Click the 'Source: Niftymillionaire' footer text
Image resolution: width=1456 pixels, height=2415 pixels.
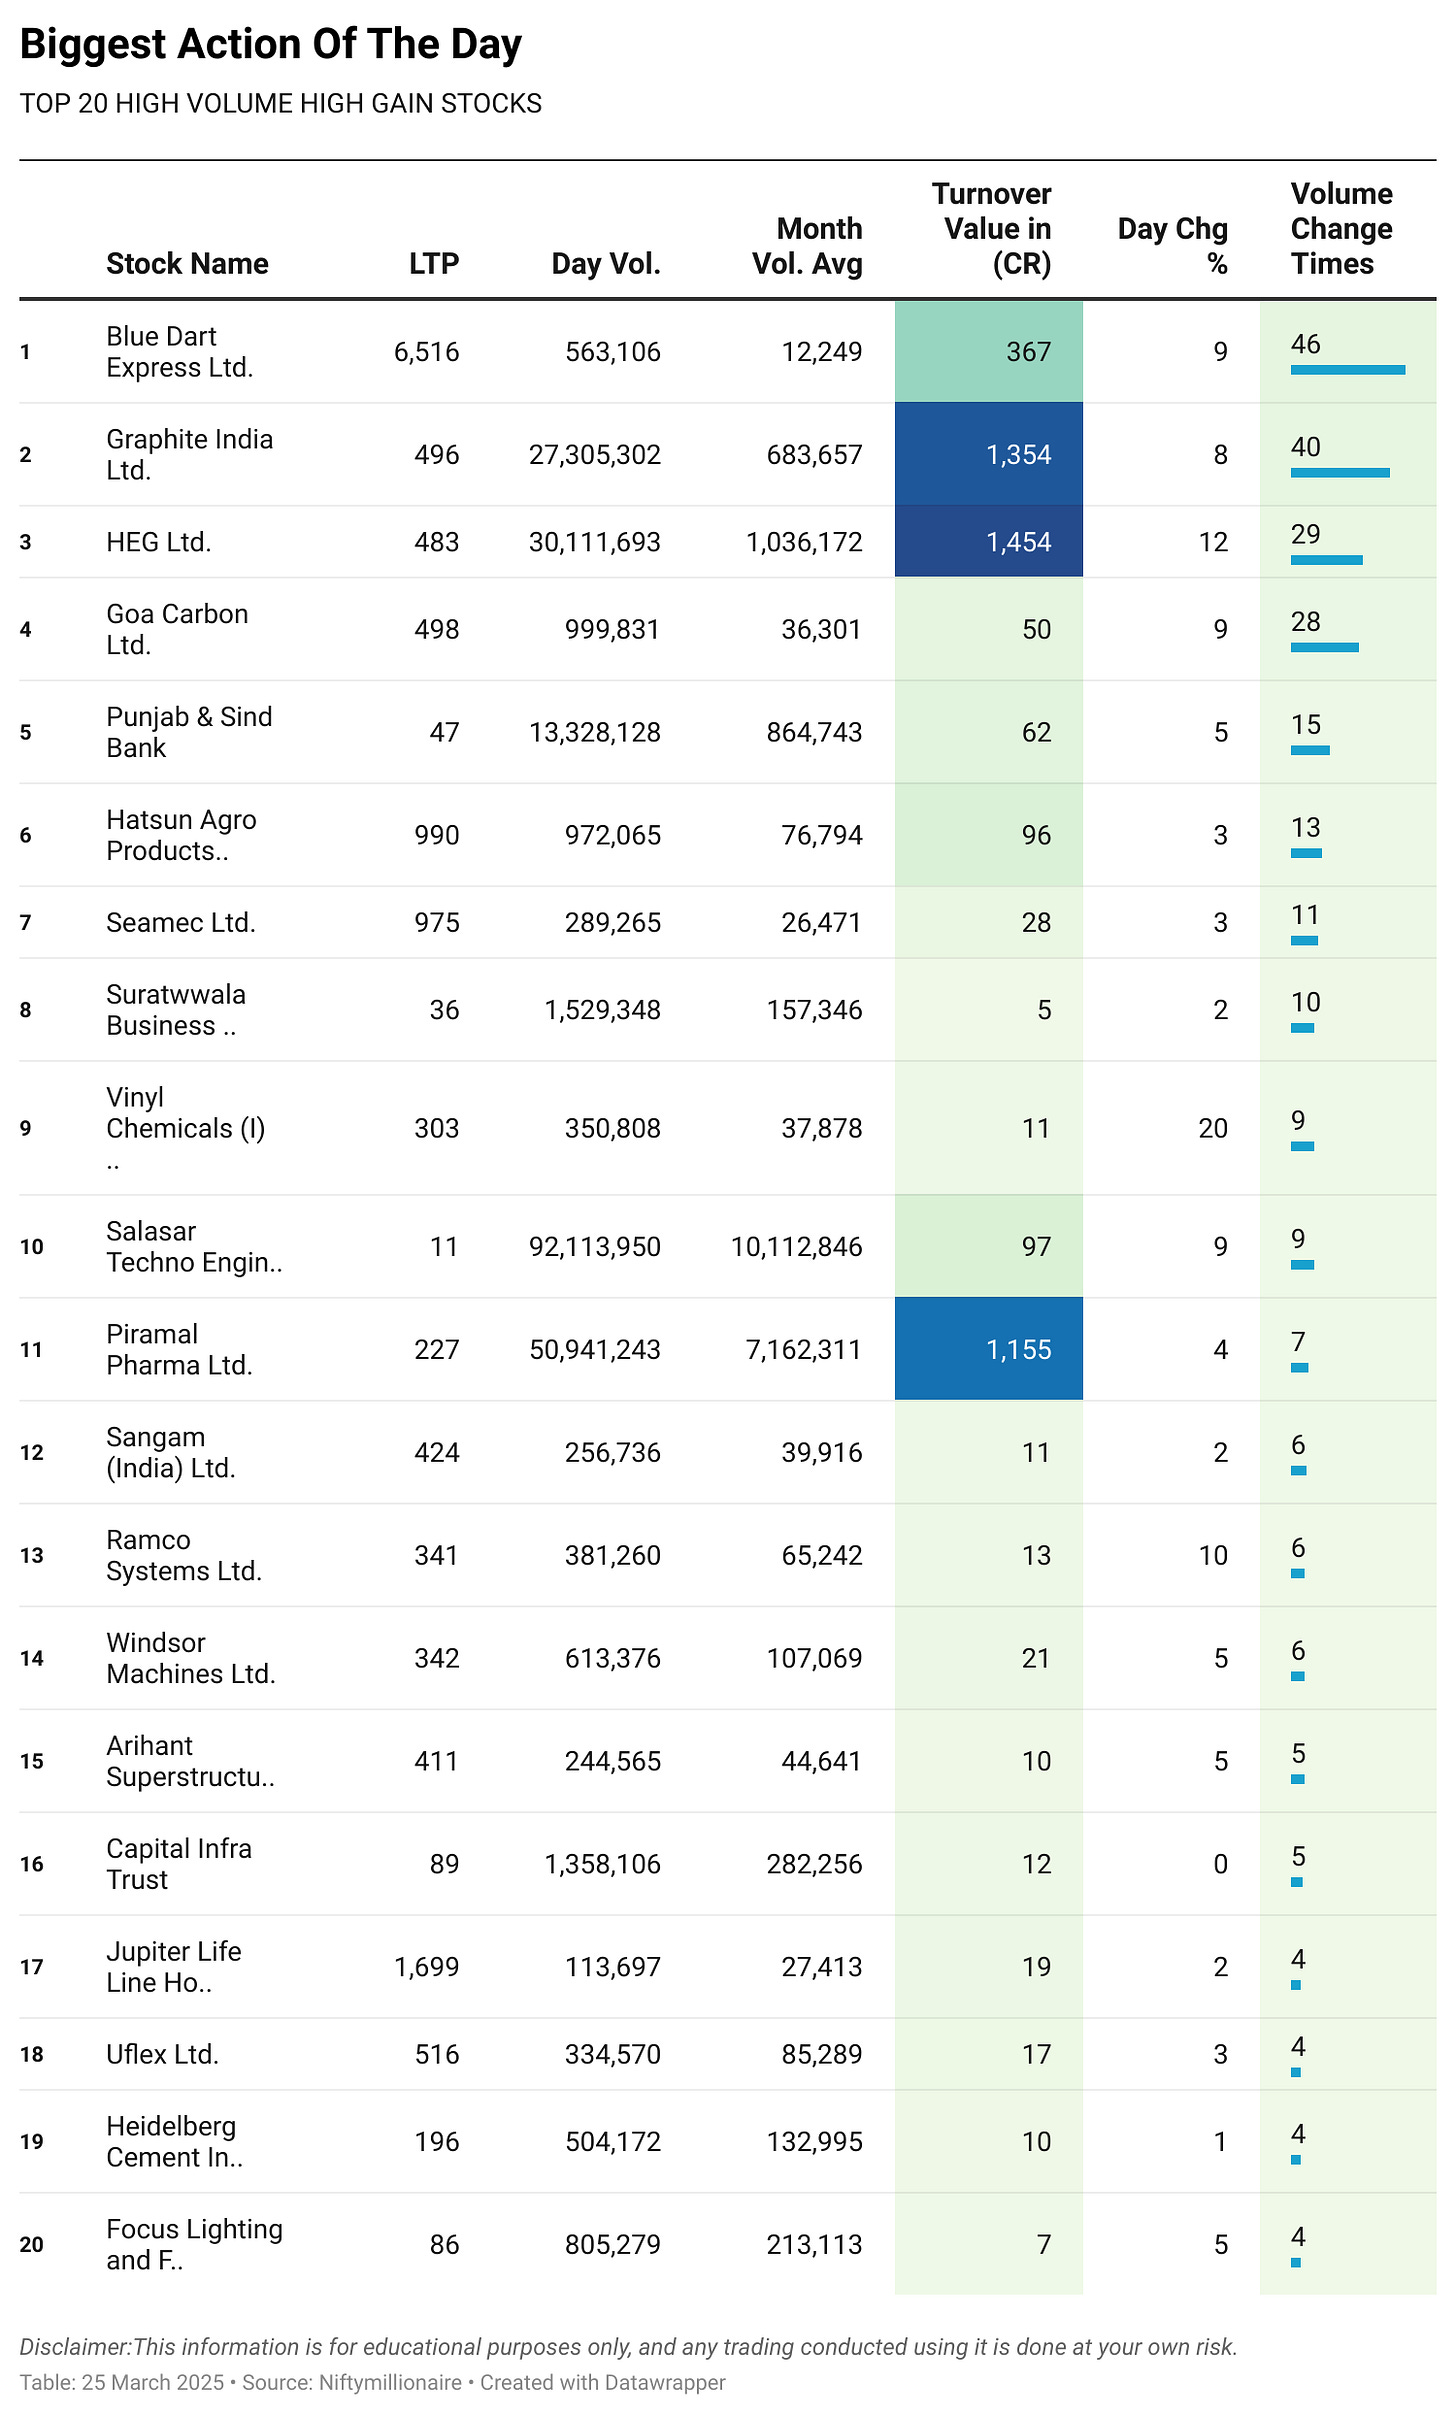click(352, 2383)
